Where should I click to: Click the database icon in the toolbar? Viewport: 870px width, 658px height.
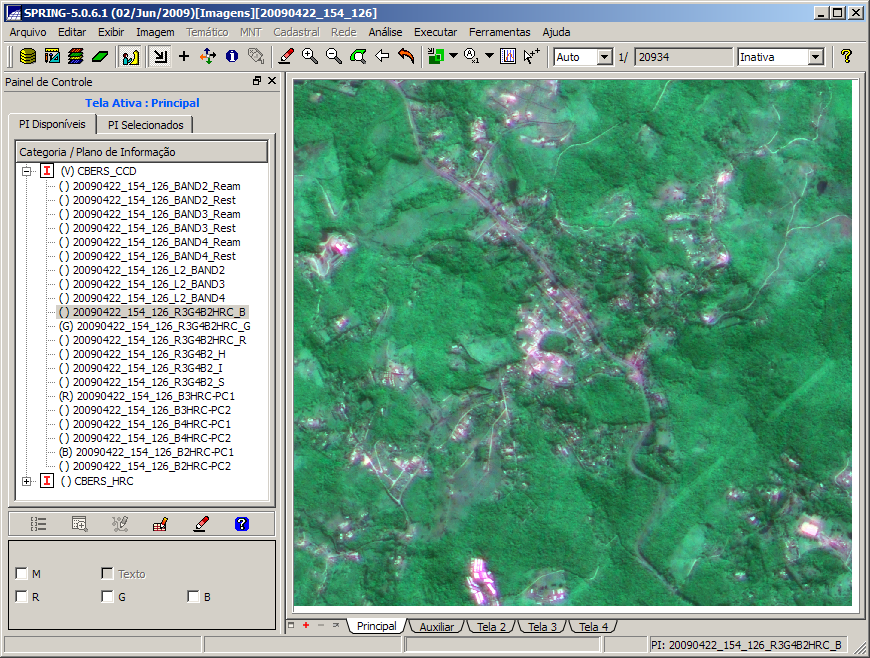click(28, 57)
